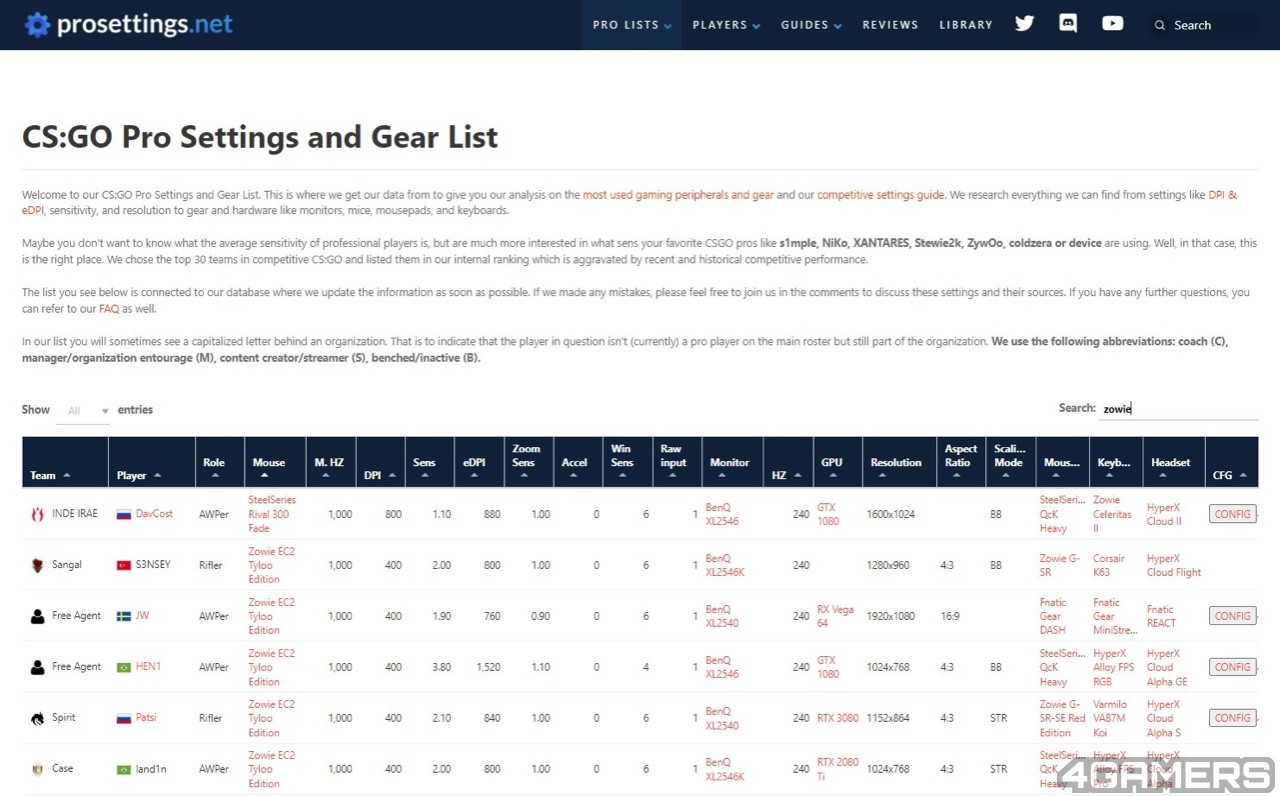Sort table by eDPI column

pos(477,463)
